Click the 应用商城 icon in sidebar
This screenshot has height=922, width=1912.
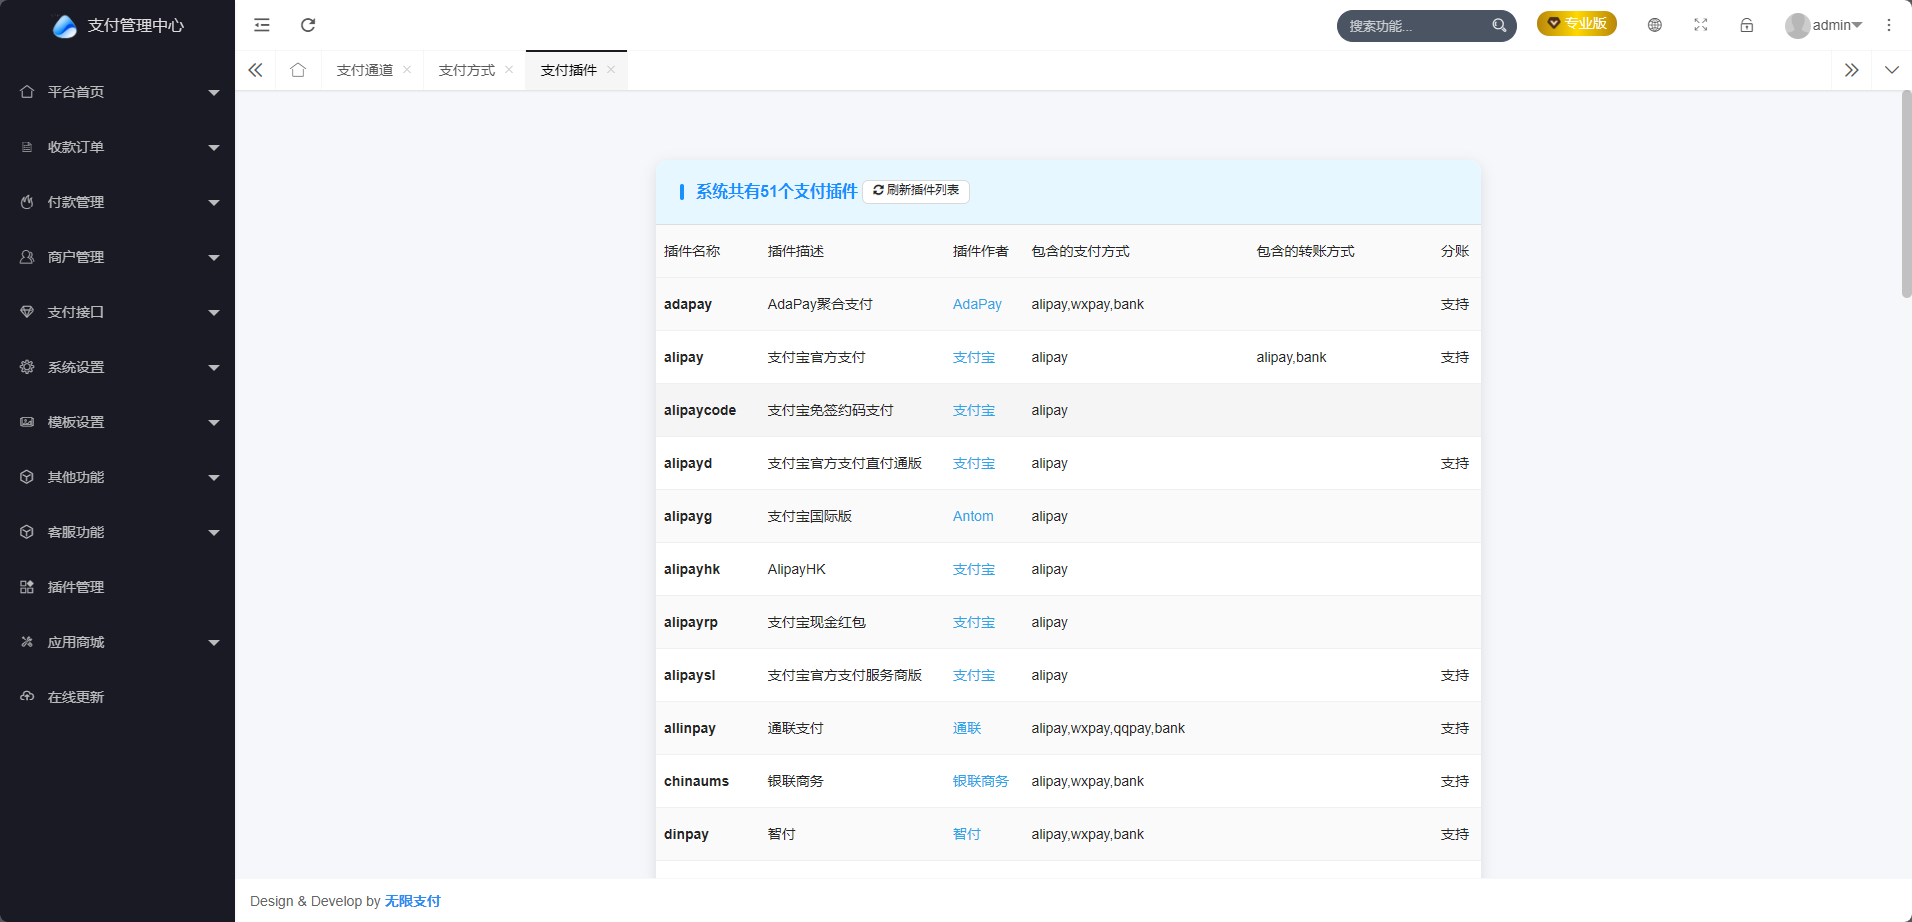pyautogui.click(x=27, y=642)
